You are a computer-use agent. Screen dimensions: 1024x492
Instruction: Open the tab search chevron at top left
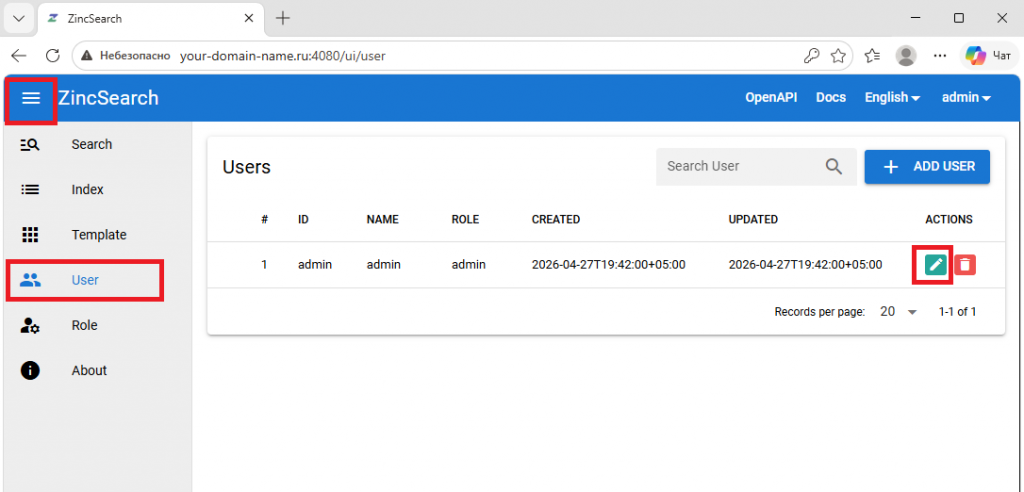tap(19, 18)
